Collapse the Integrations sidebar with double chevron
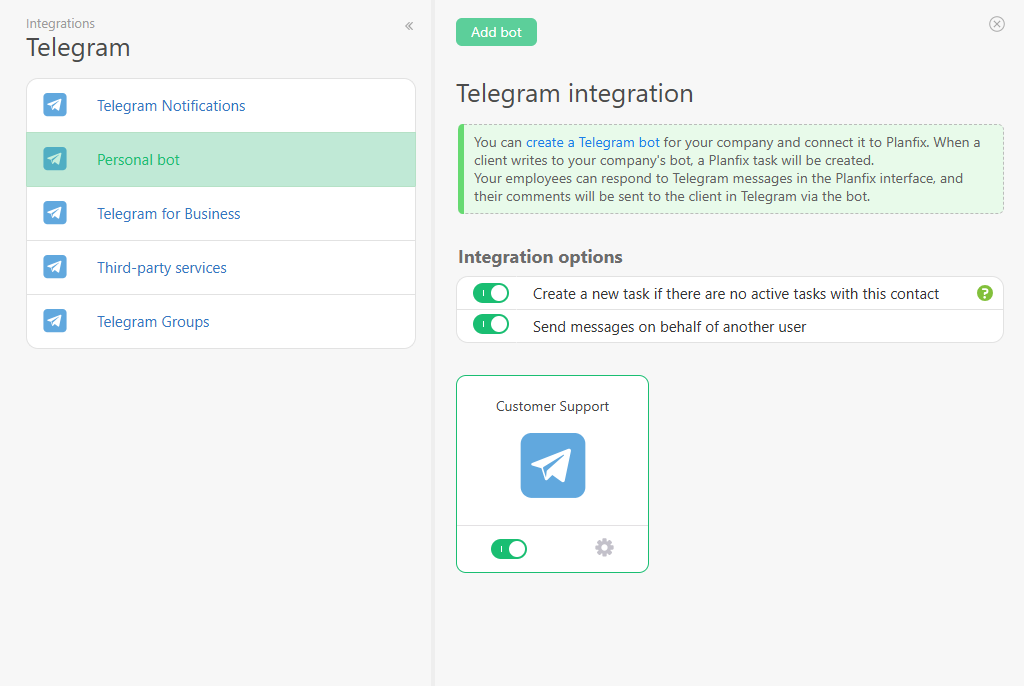This screenshot has width=1024, height=686. tap(409, 26)
